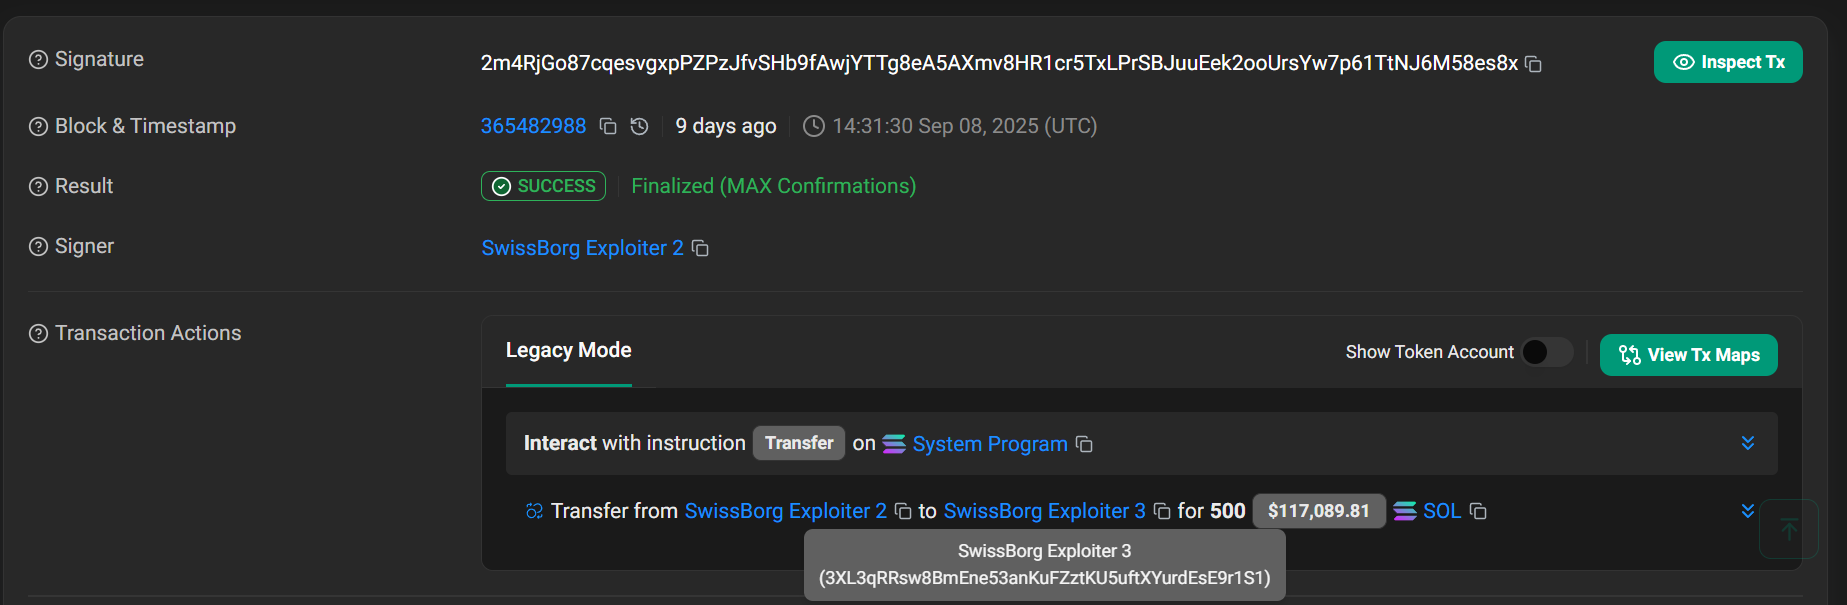
Task: Copy the SOL token address
Action: pos(1478,511)
